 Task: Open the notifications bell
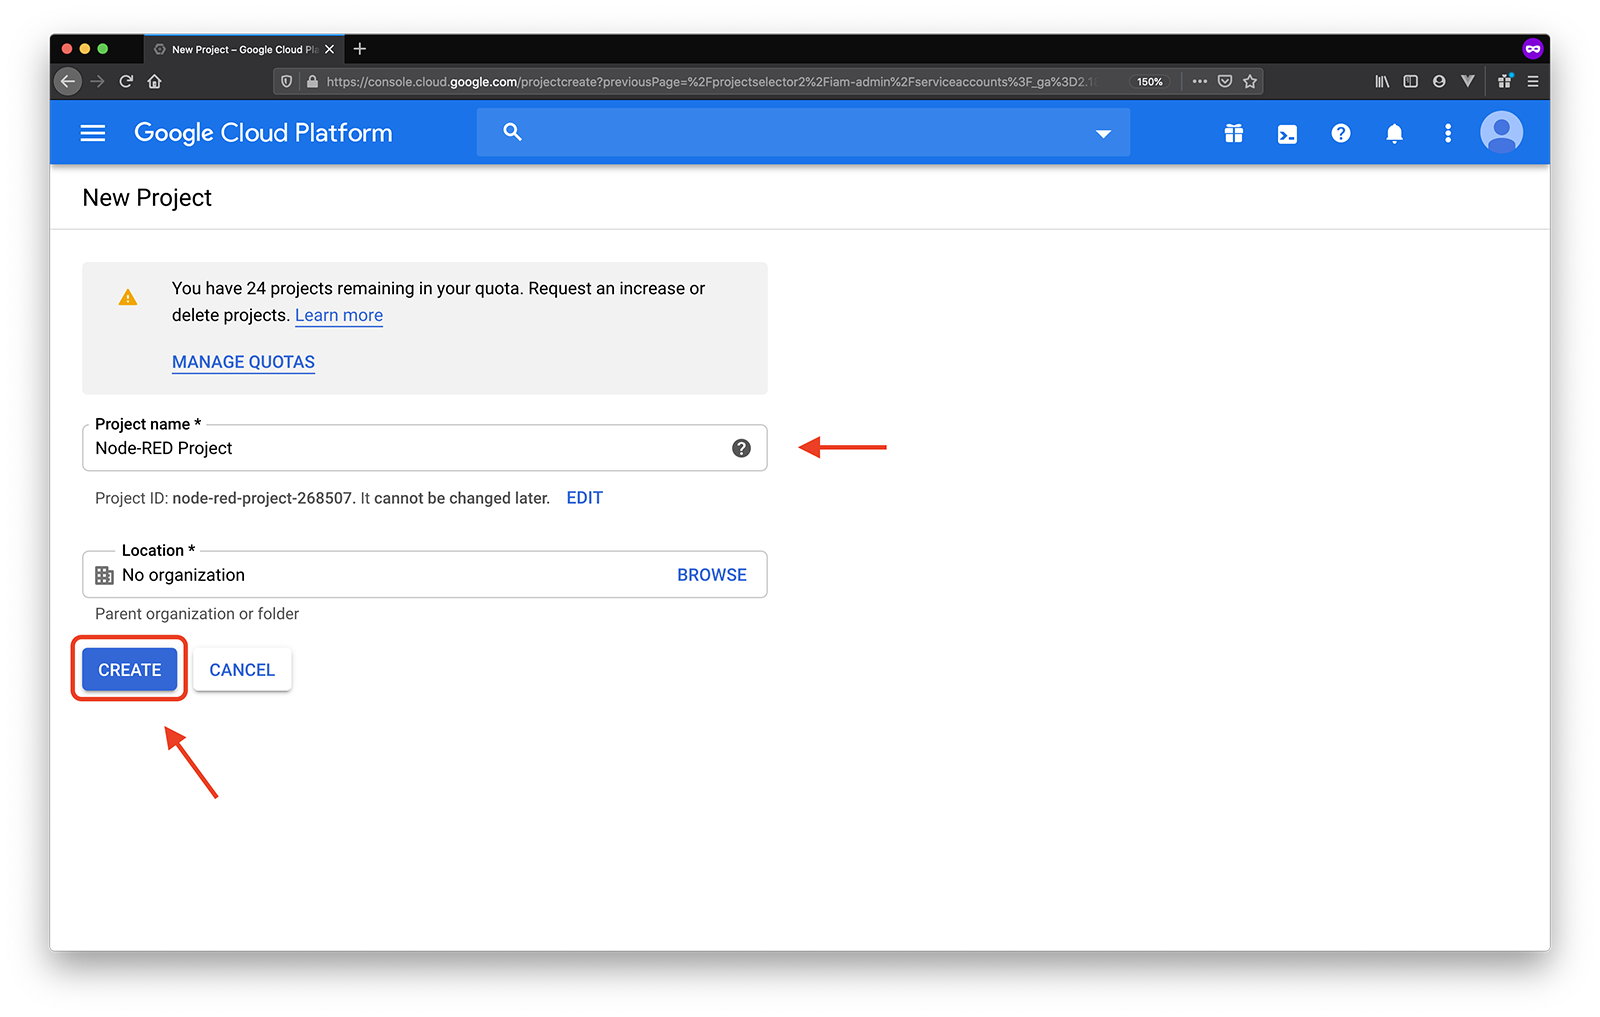[1394, 133]
